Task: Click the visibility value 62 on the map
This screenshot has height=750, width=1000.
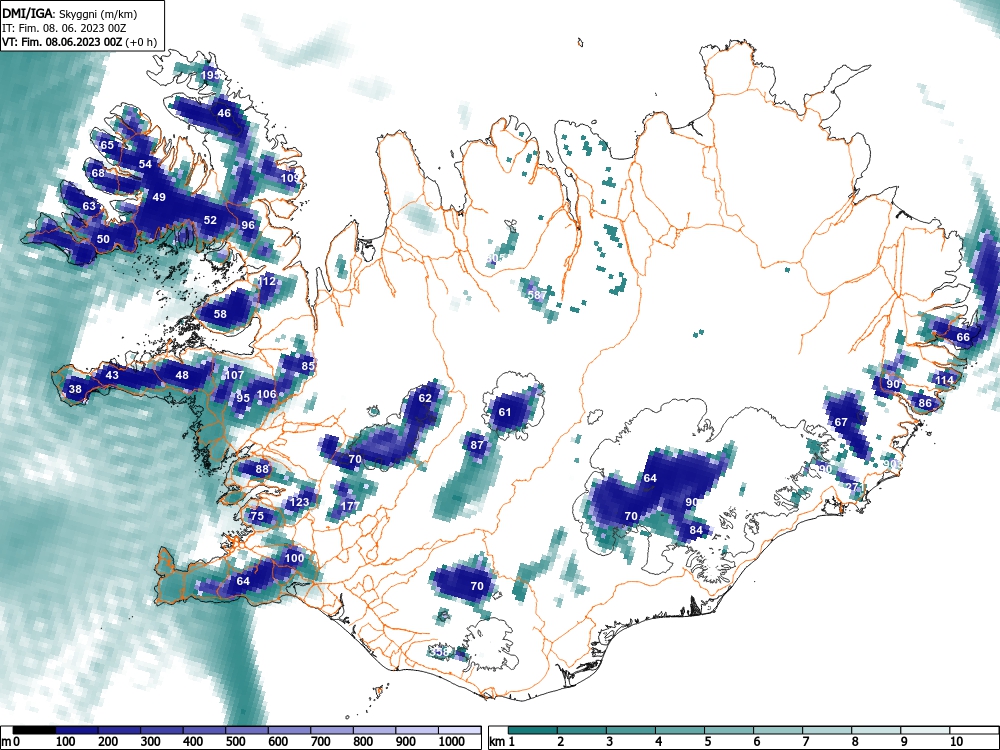Action: point(425,399)
